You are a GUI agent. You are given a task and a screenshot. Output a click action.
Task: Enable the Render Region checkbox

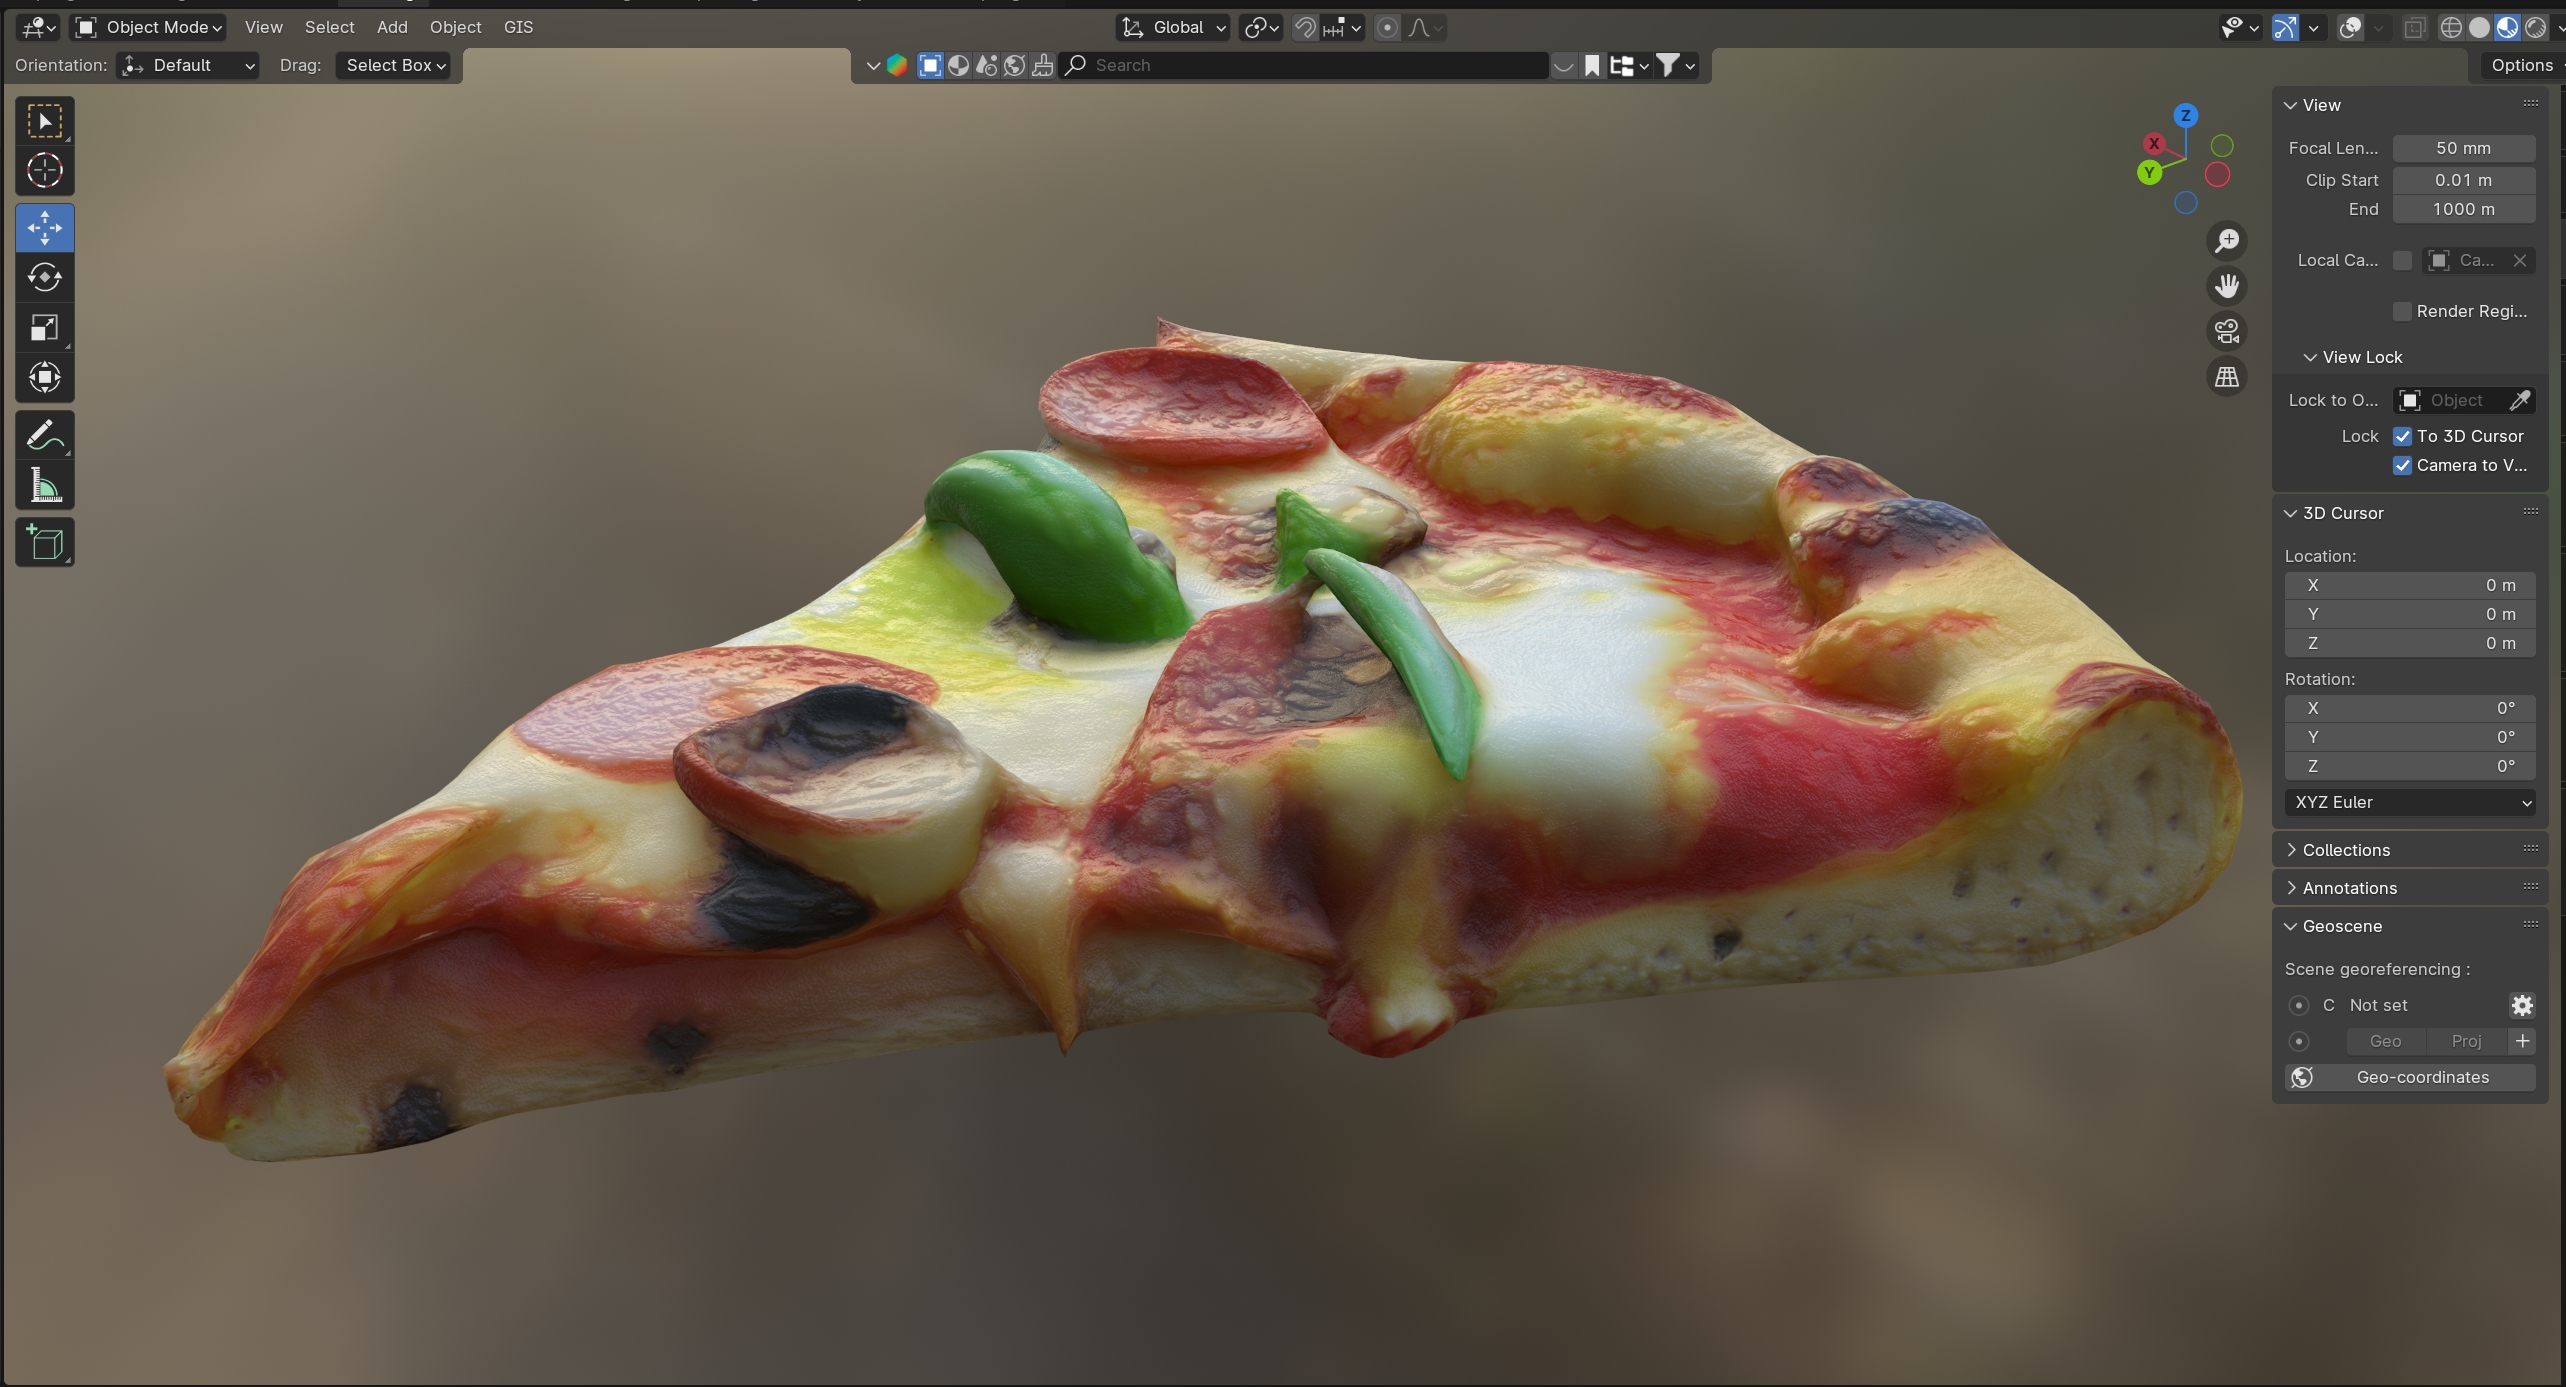tap(2402, 311)
